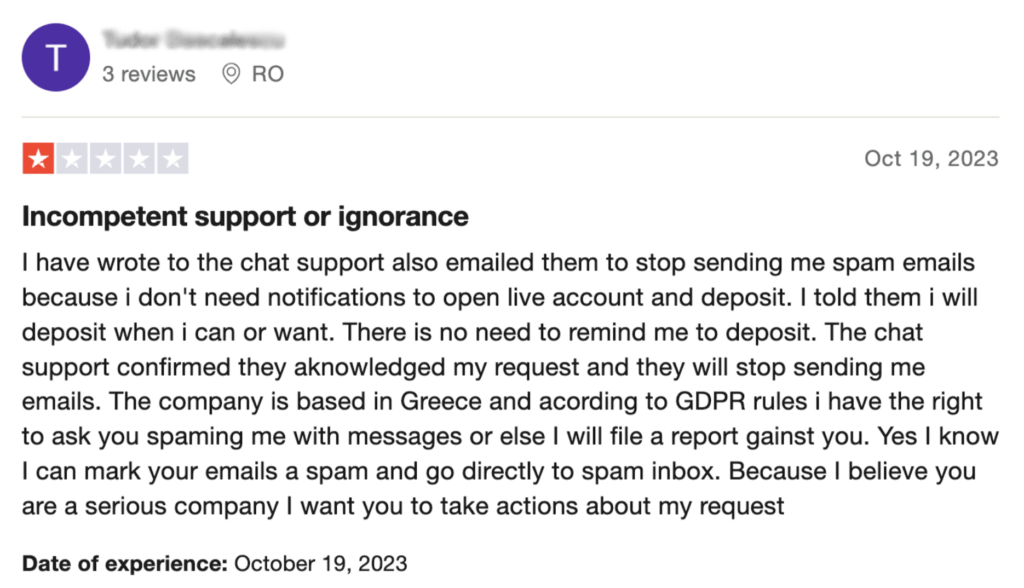The height and width of the screenshot is (588, 1024).
Task: Click the location pin icon
Action: click(231, 74)
